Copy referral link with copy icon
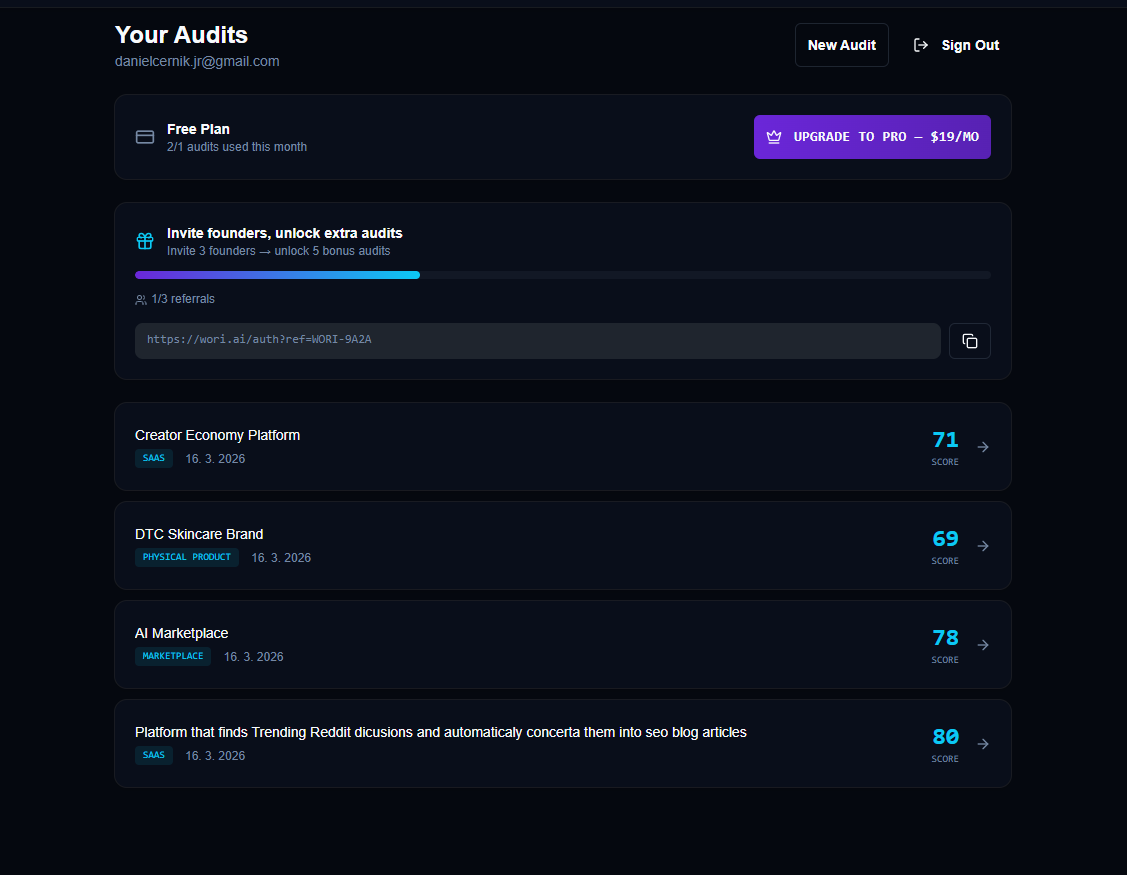 point(970,341)
